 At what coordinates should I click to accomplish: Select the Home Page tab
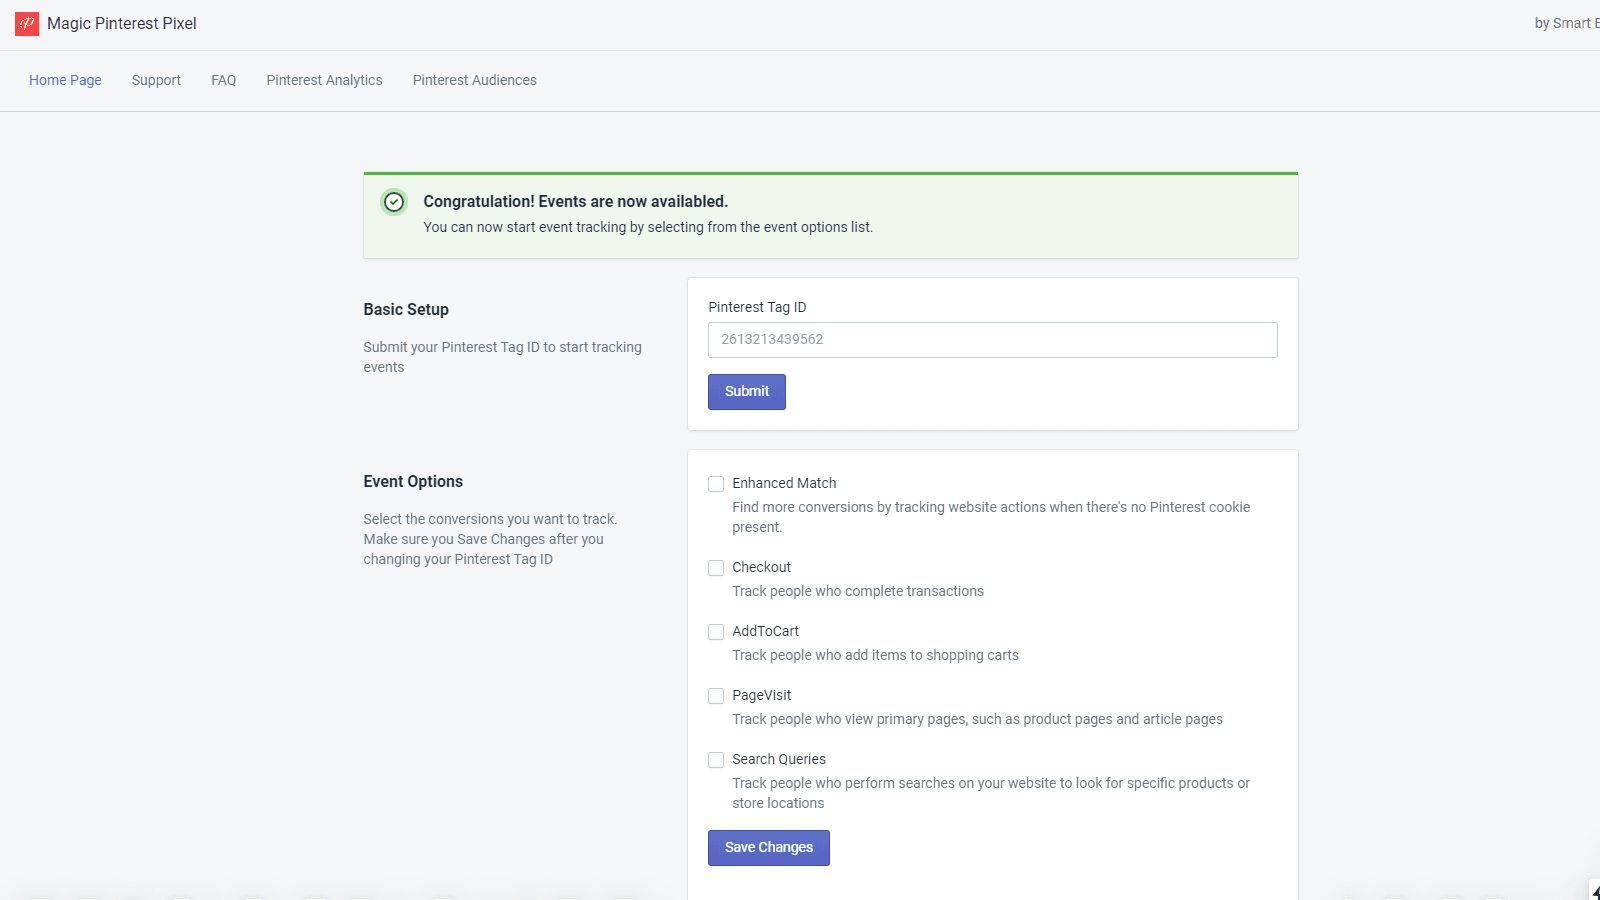(64, 80)
